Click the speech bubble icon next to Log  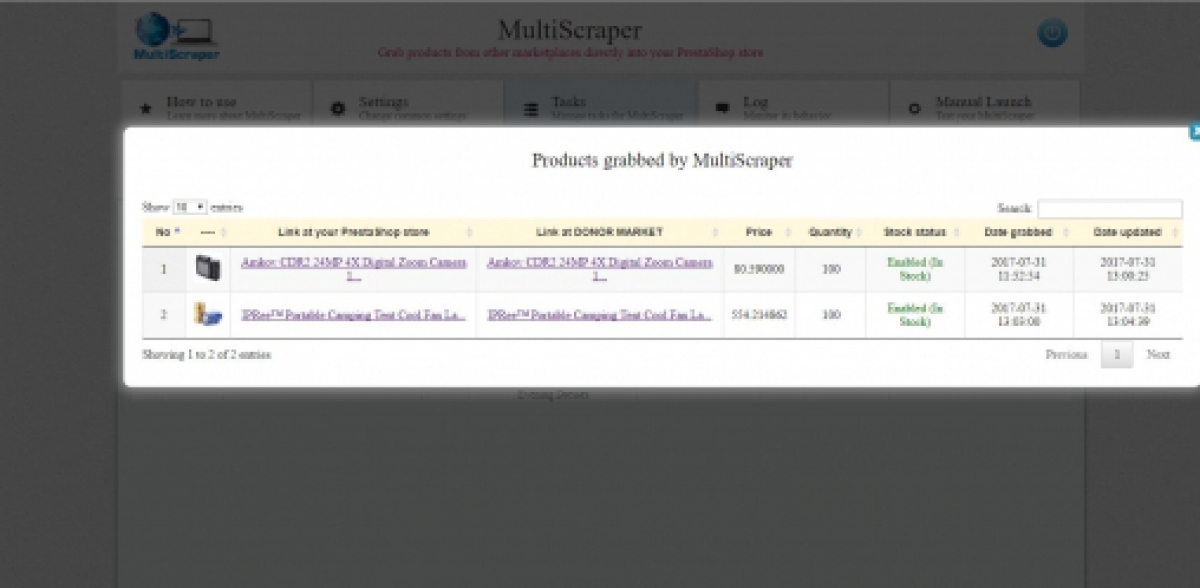[x=722, y=106]
